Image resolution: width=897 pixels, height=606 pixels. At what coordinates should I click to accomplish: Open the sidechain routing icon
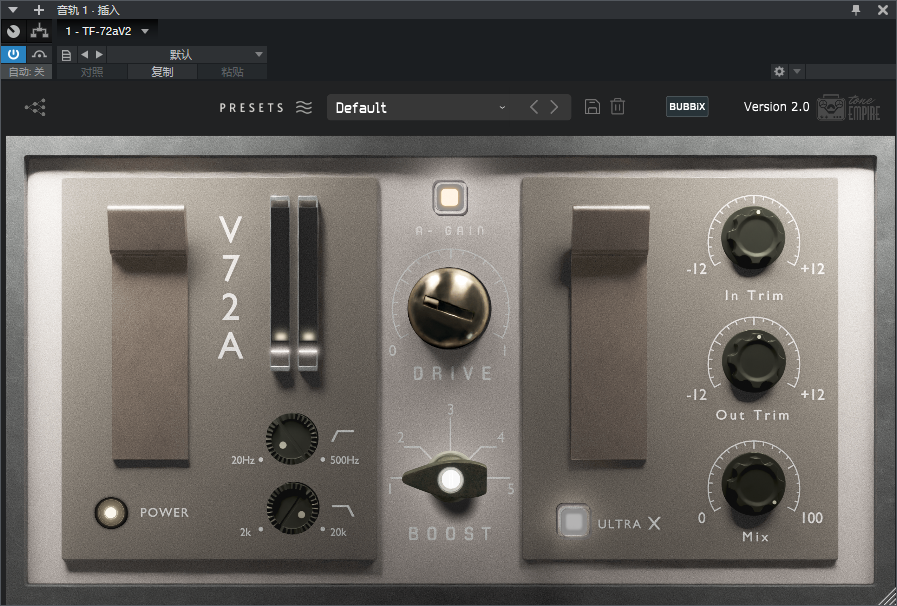pyautogui.click(x=39, y=31)
